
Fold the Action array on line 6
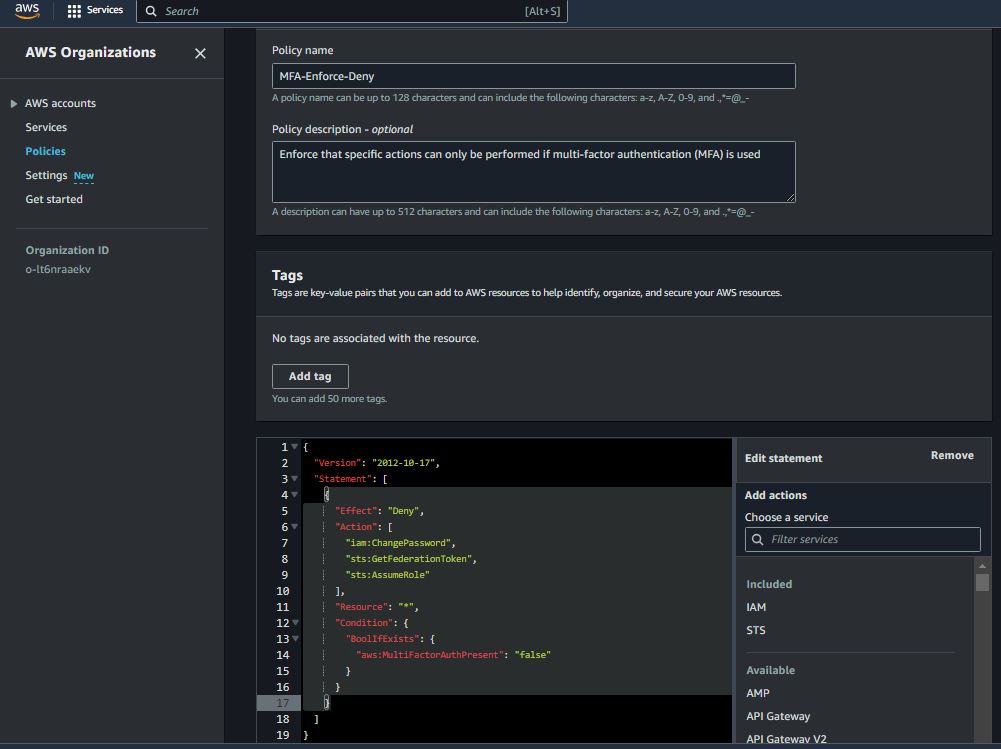(x=295, y=527)
